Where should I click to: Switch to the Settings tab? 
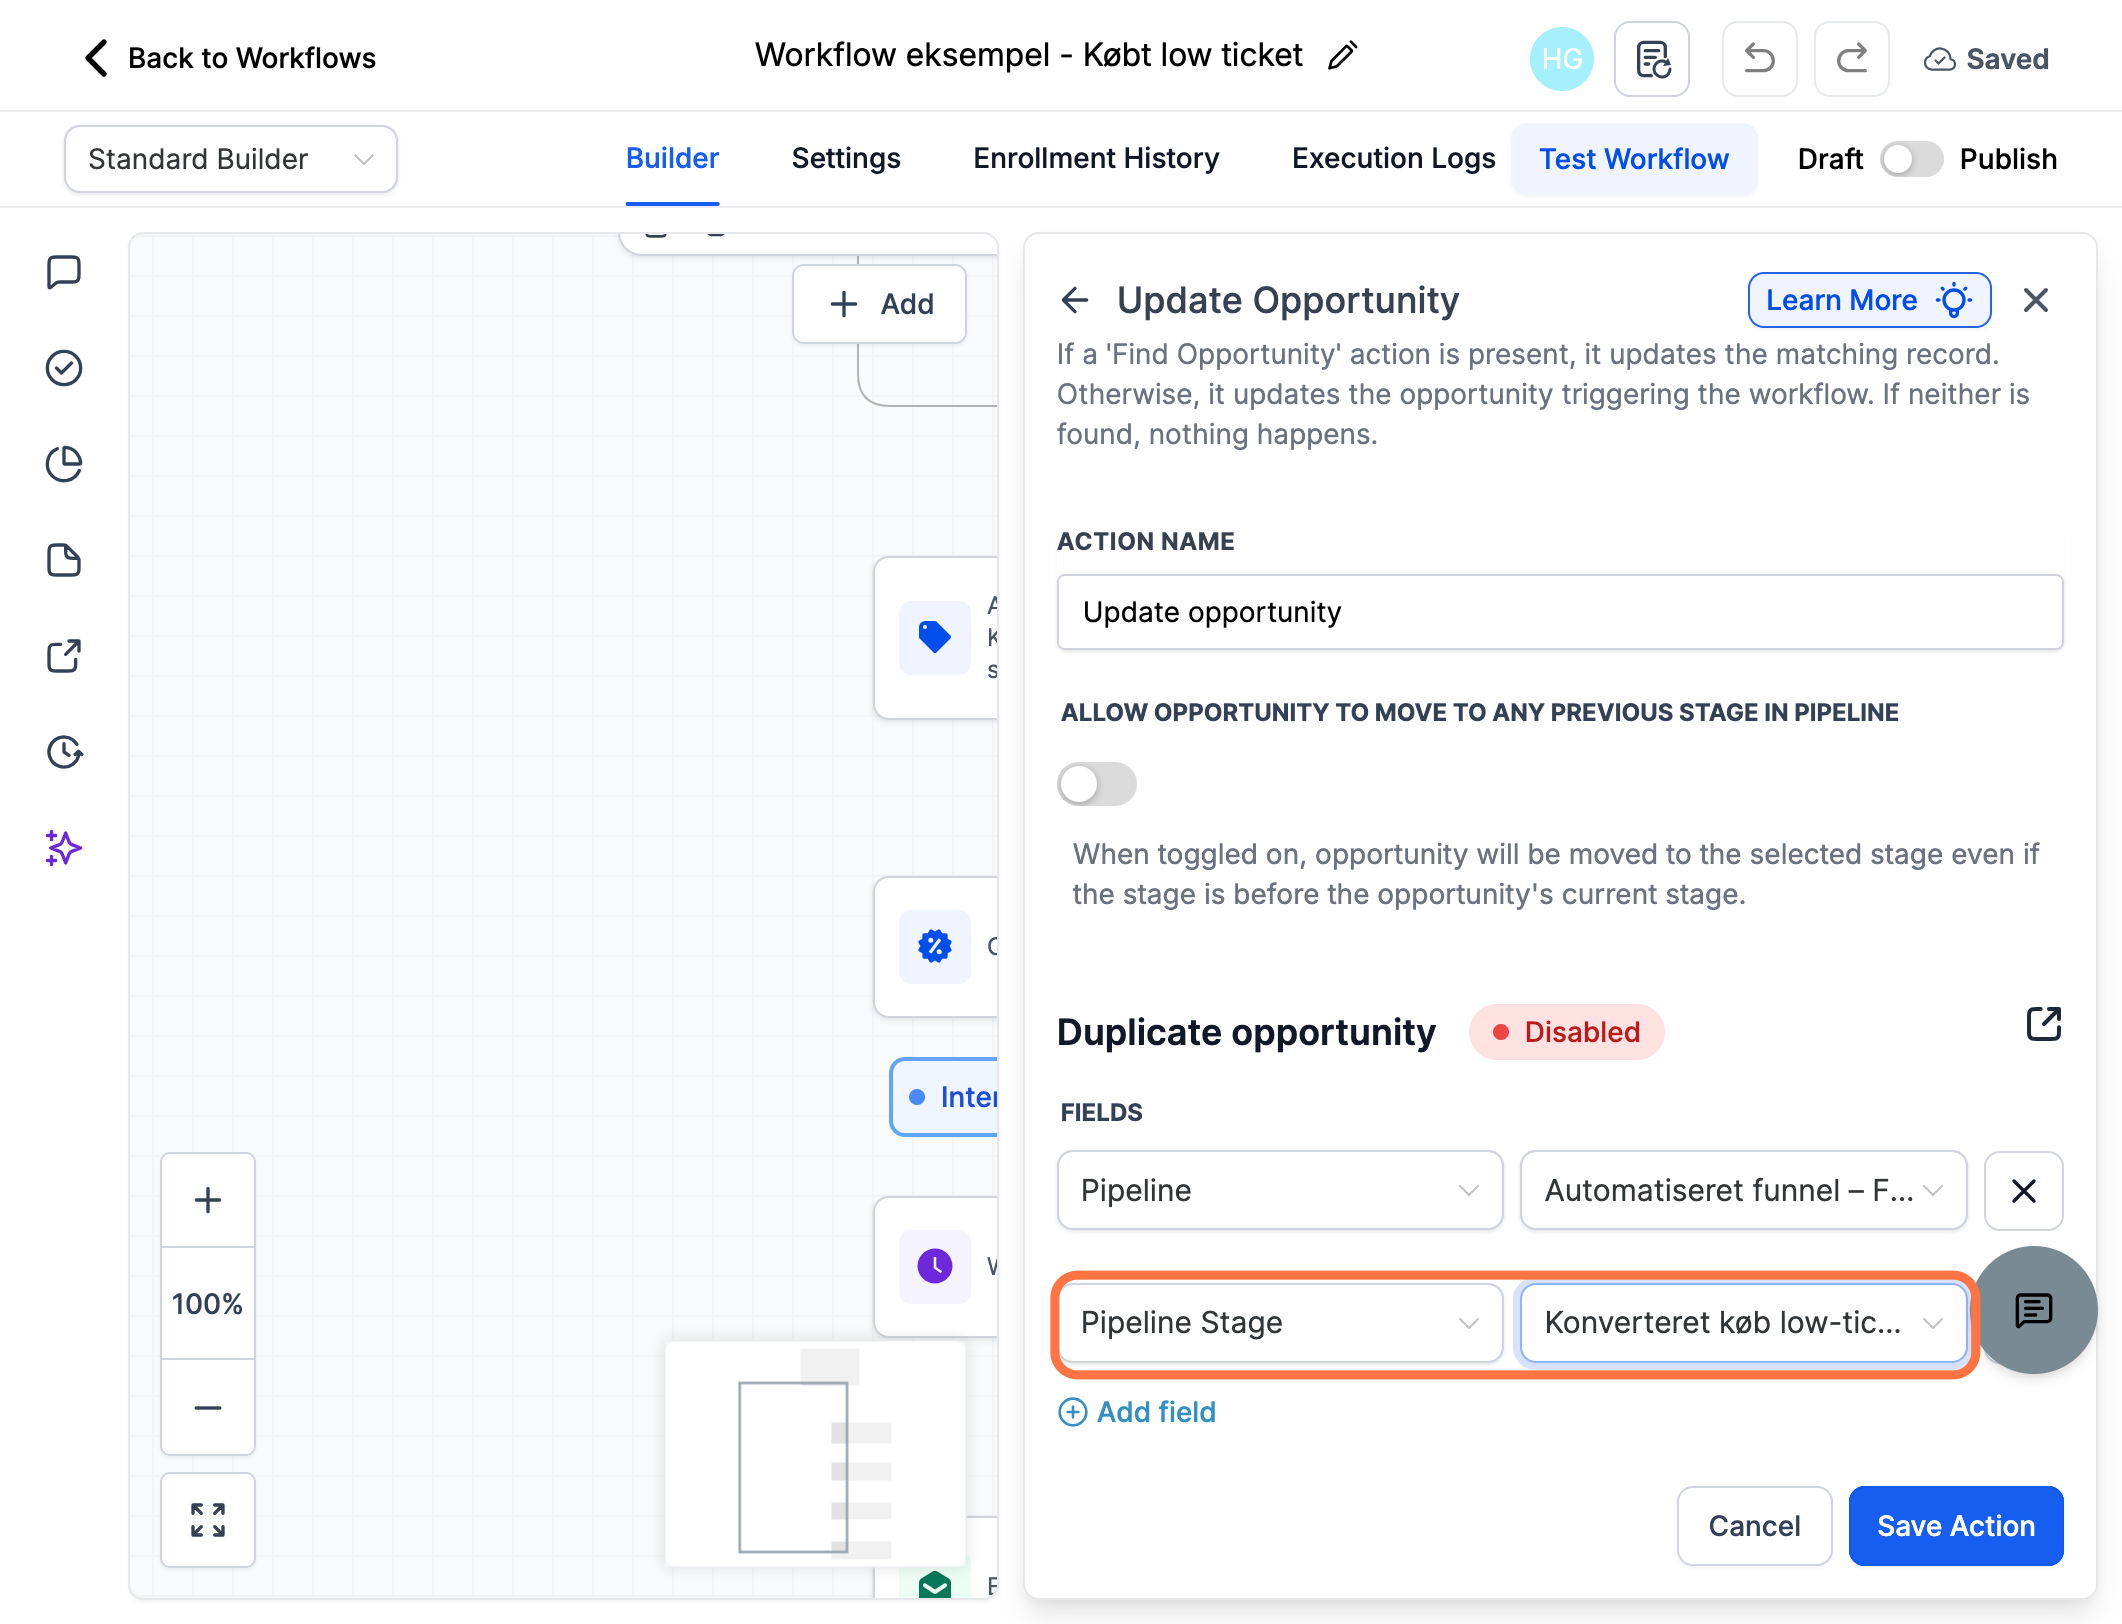coord(846,159)
